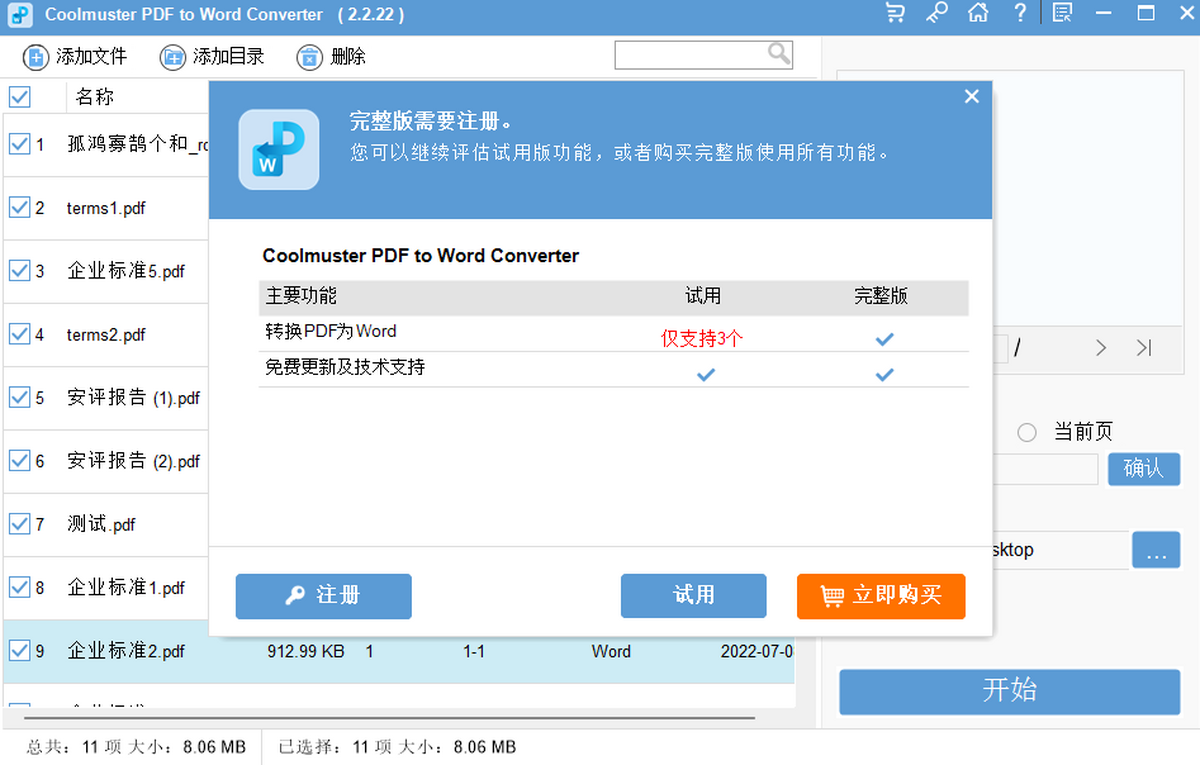Select file 企业标准2.pdf in list
Image resolution: width=1200 pixels, height=765 pixels.
pos(126,651)
